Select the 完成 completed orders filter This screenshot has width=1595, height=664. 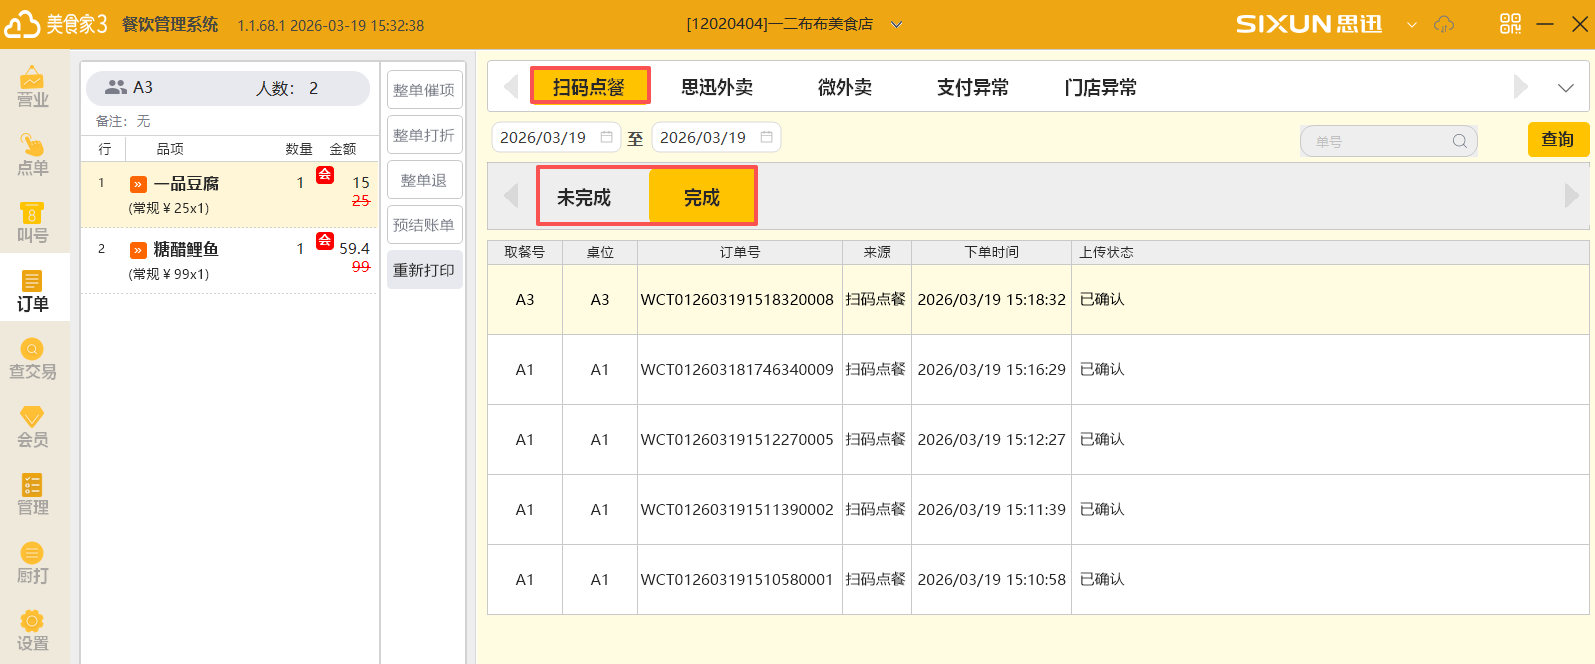(701, 197)
